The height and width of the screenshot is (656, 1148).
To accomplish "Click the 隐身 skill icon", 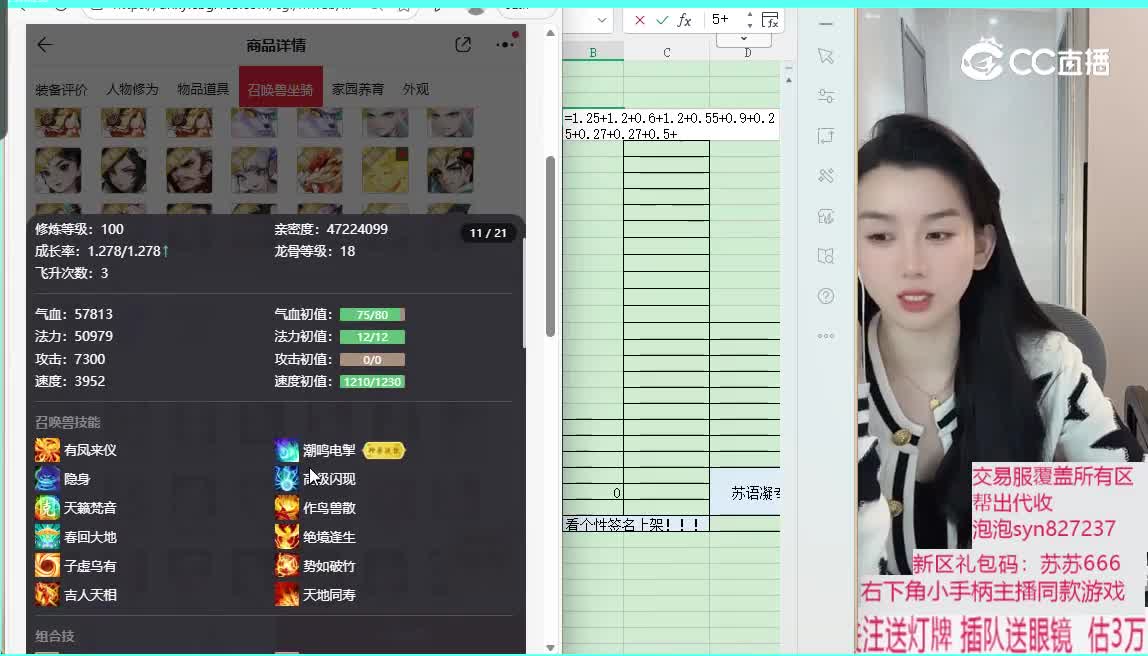I will click(x=48, y=479).
